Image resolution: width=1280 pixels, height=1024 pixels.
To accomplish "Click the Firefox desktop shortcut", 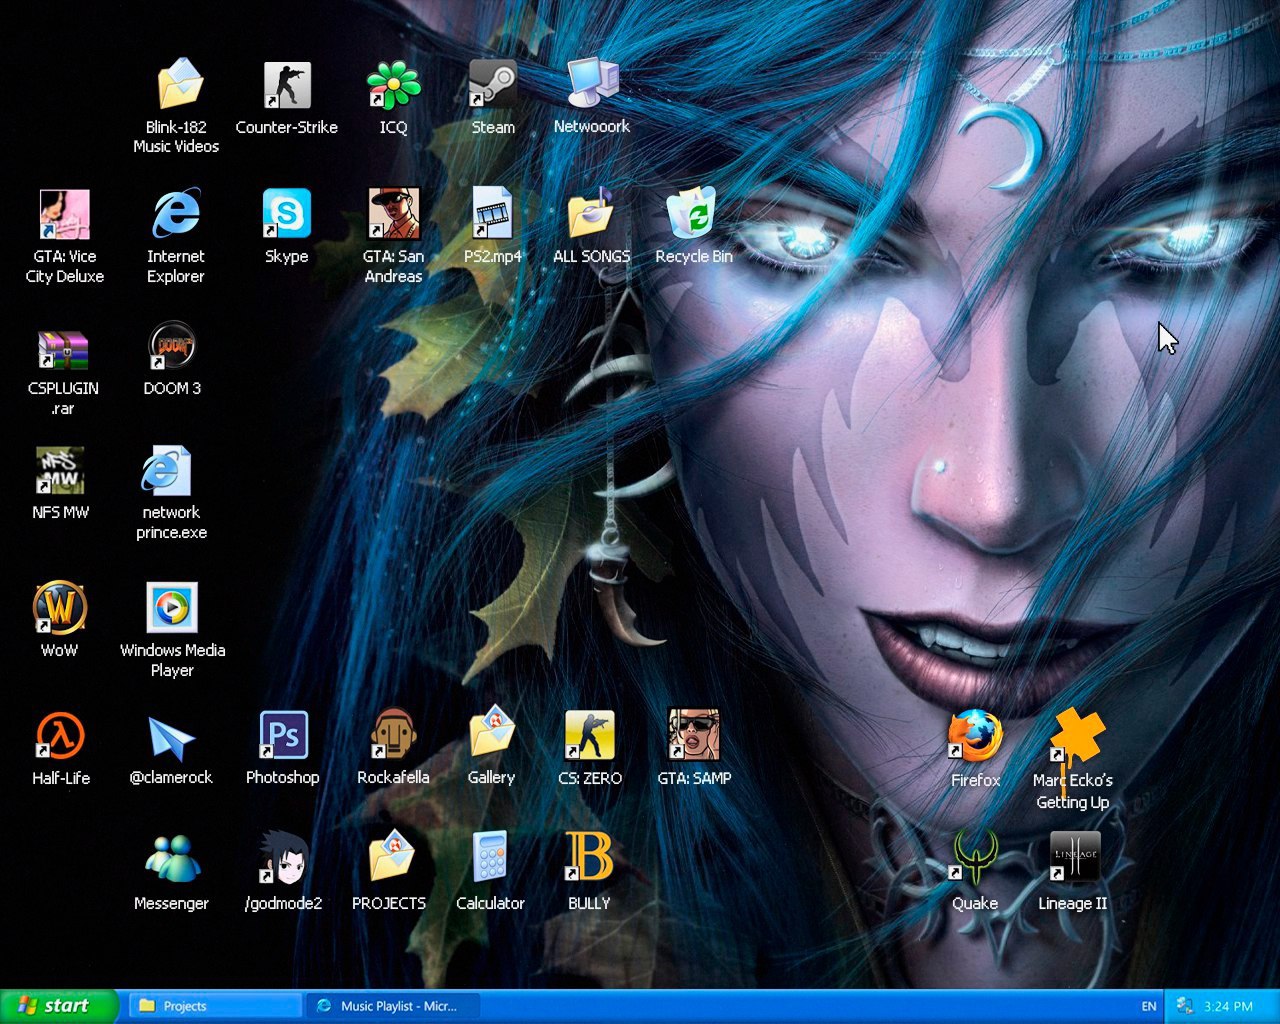I will coord(975,735).
